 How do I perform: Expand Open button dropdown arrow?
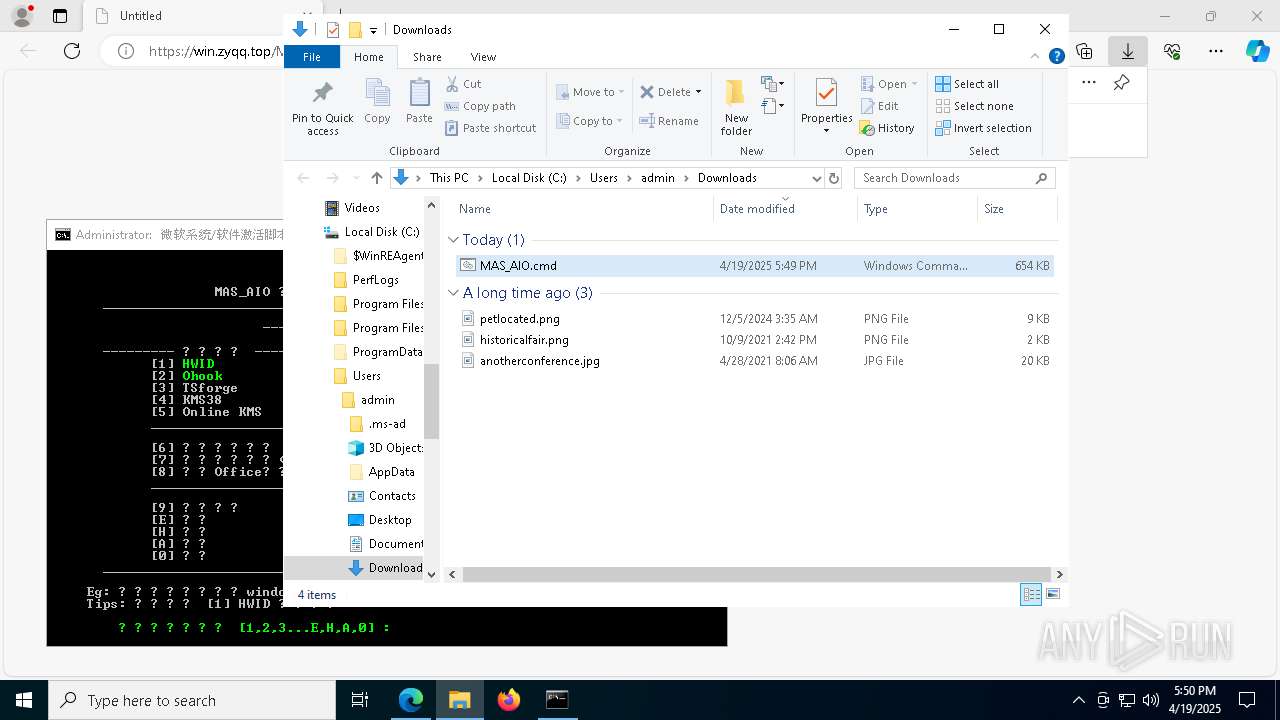(914, 84)
